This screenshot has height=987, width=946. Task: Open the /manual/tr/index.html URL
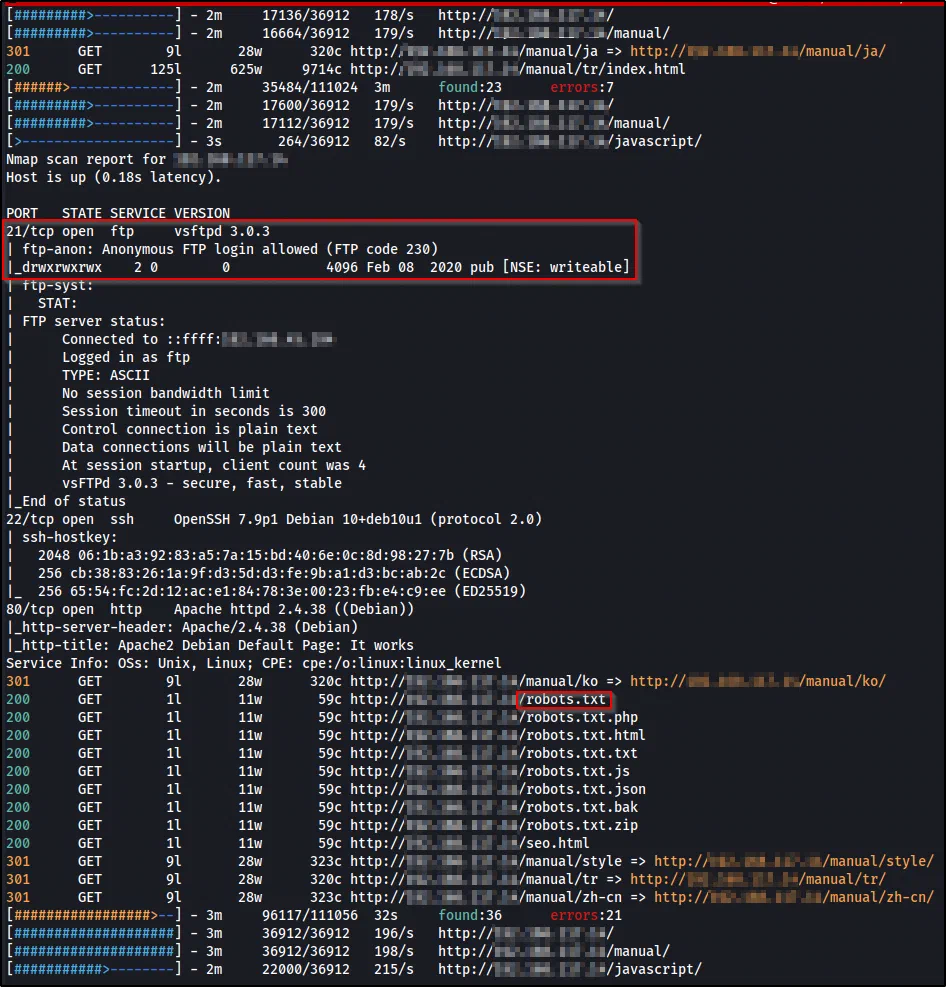tap(517, 69)
